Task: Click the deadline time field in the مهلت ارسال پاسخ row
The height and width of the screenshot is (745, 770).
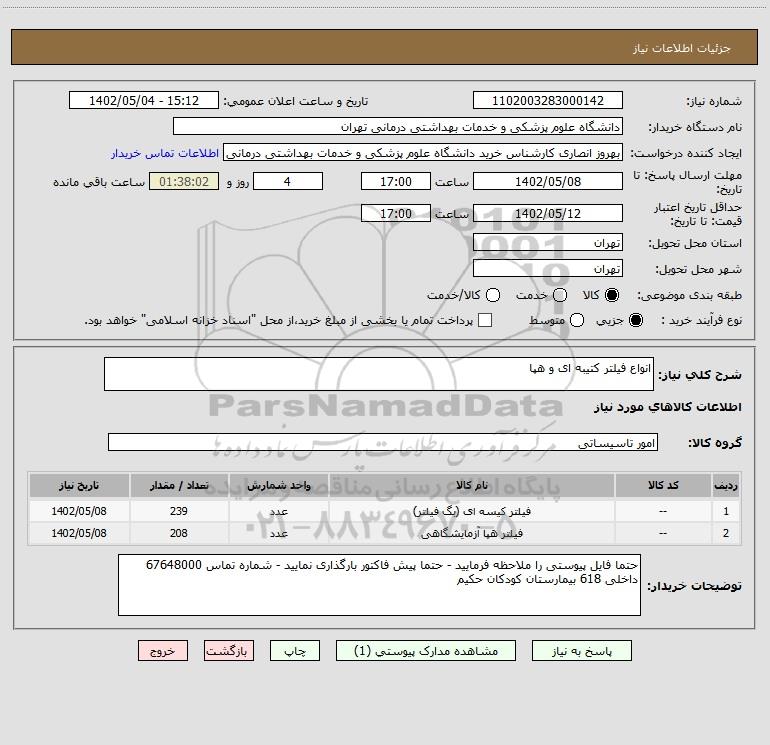Action: (x=396, y=181)
